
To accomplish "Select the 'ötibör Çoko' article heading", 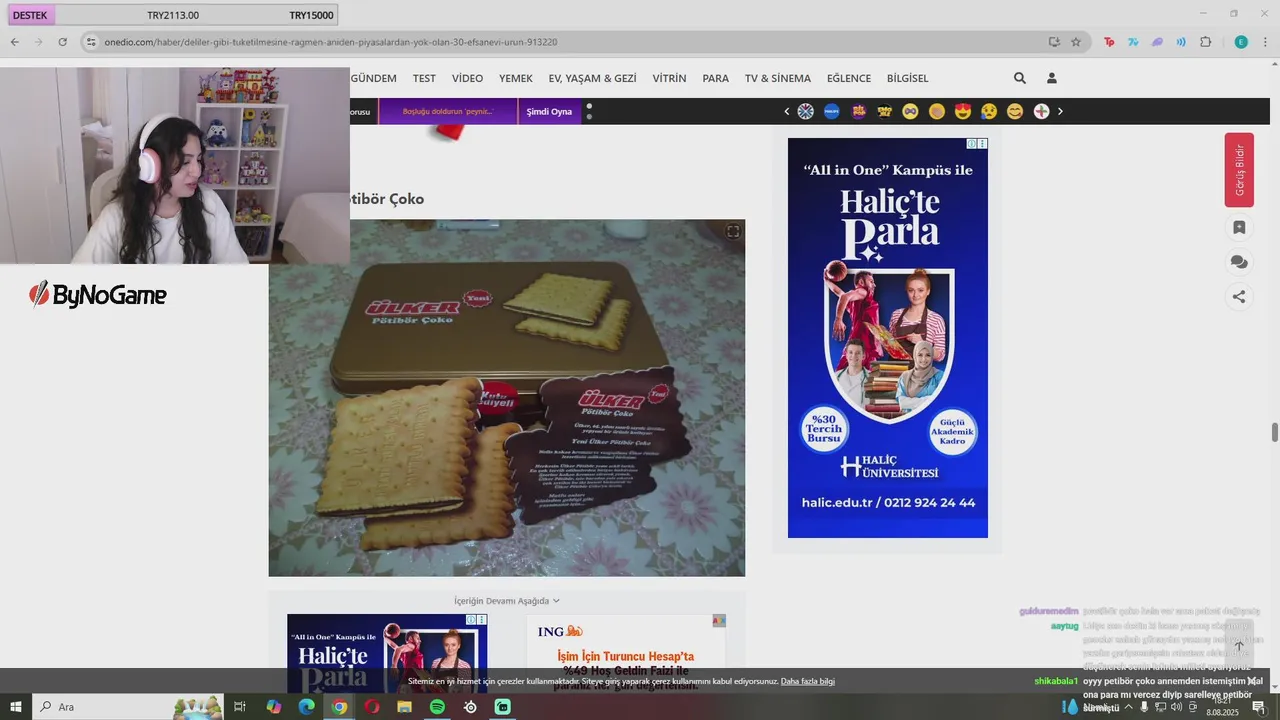I will pyautogui.click(x=387, y=199).
